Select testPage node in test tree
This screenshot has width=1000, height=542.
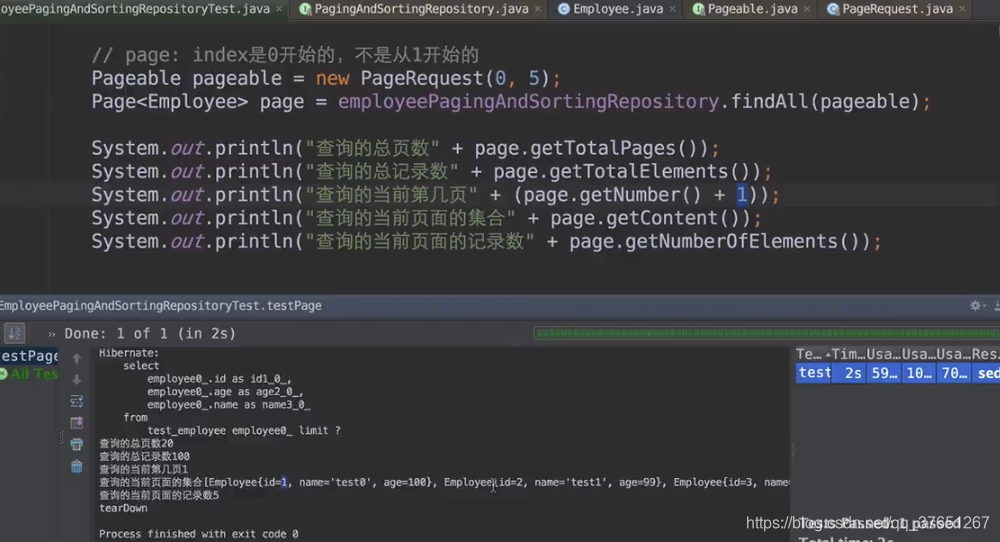click(29, 356)
